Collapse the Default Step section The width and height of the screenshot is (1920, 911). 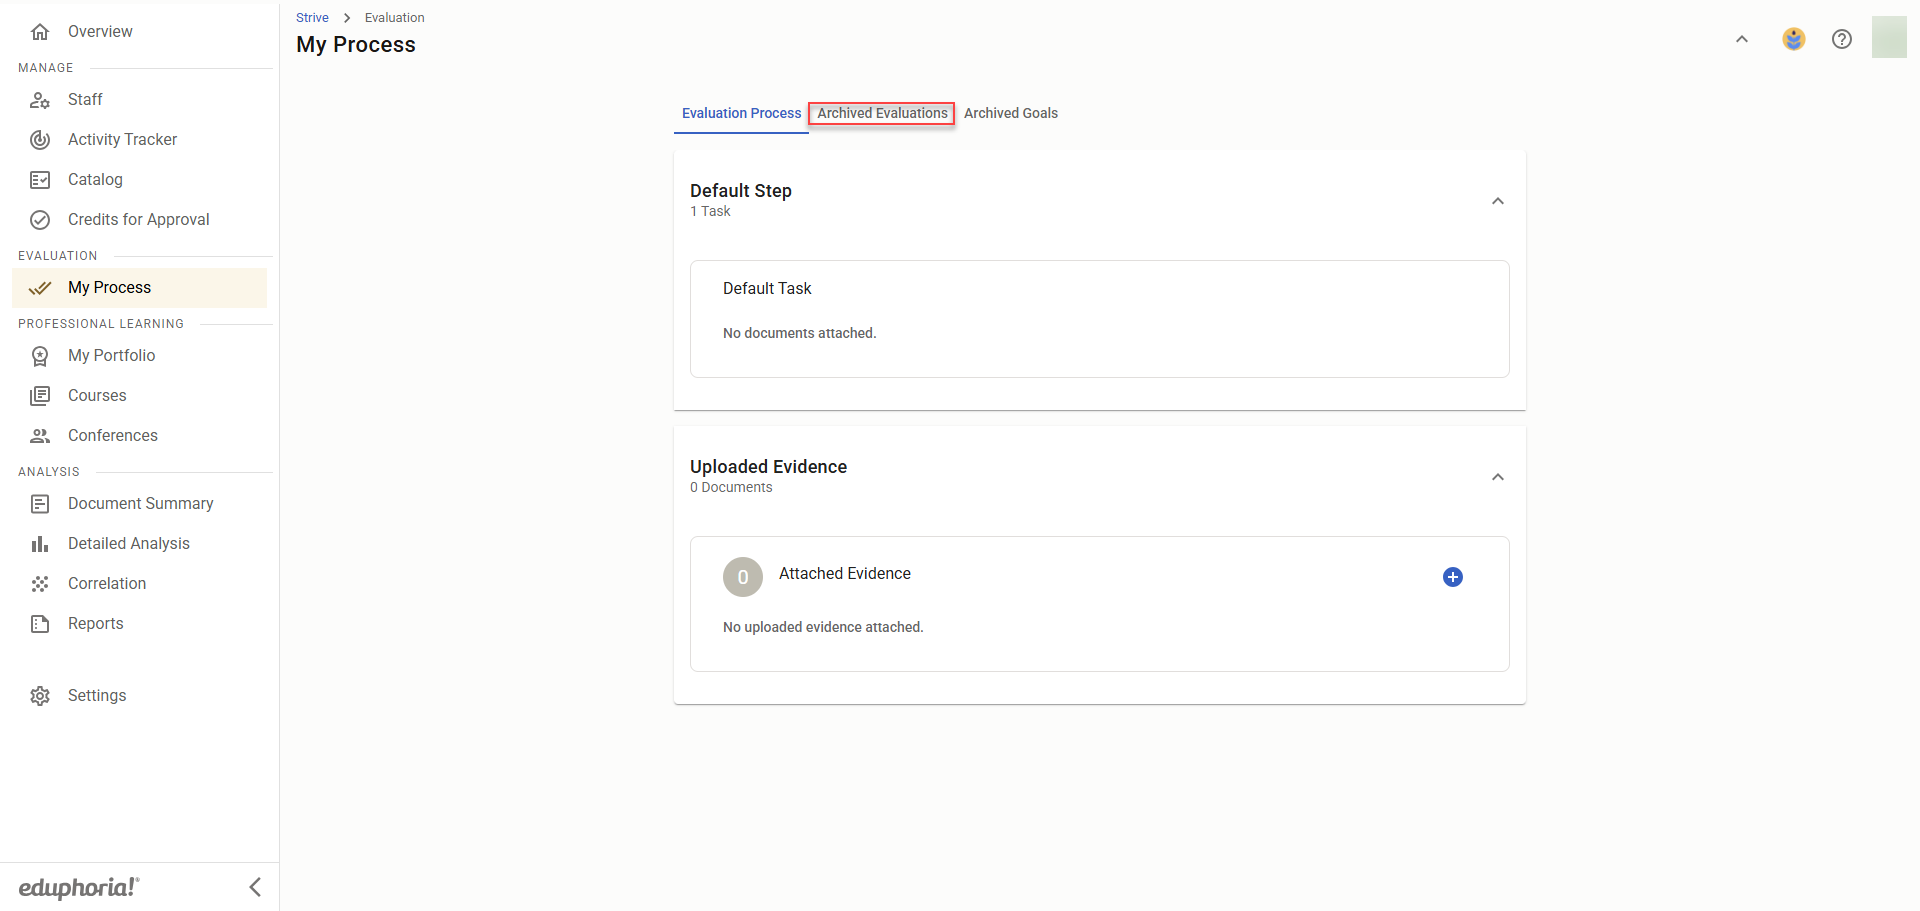pyautogui.click(x=1497, y=201)
